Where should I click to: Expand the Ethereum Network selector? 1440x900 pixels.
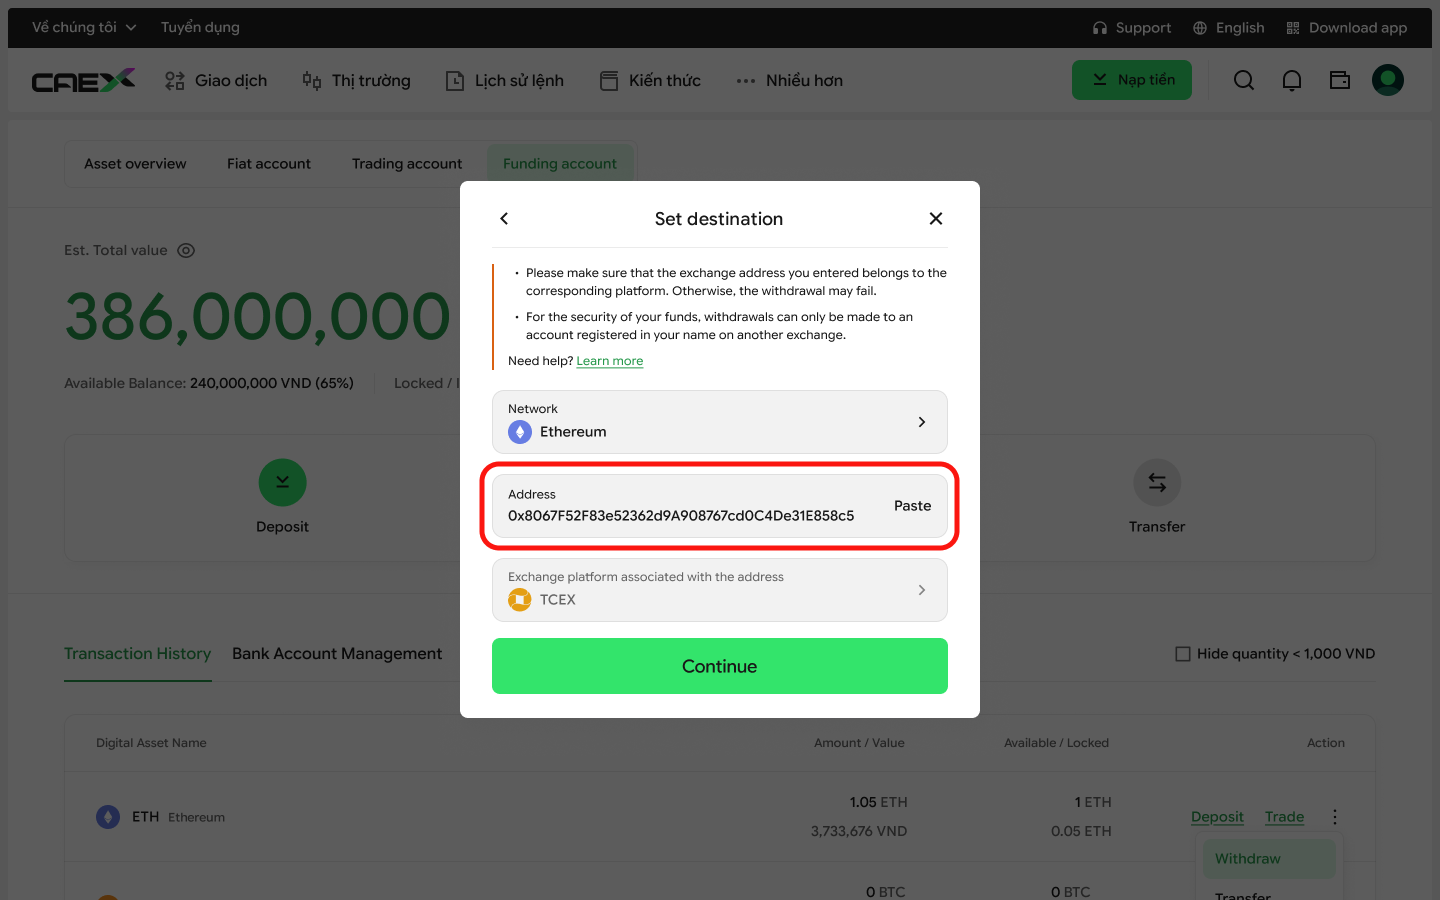720,422
